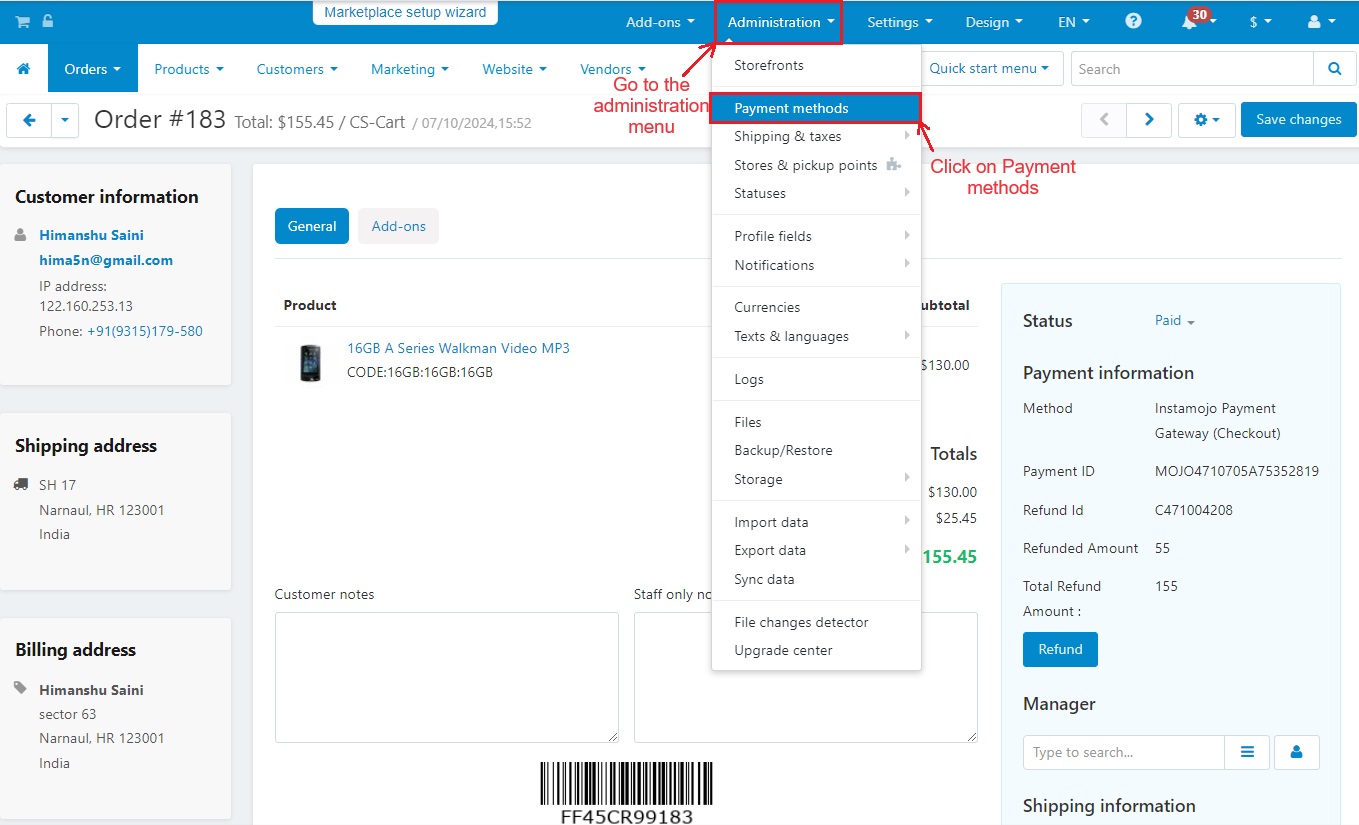Screen dimensions: 1359x825
Task: Switch to the Add-ons tab
Action: pos(398,226)
